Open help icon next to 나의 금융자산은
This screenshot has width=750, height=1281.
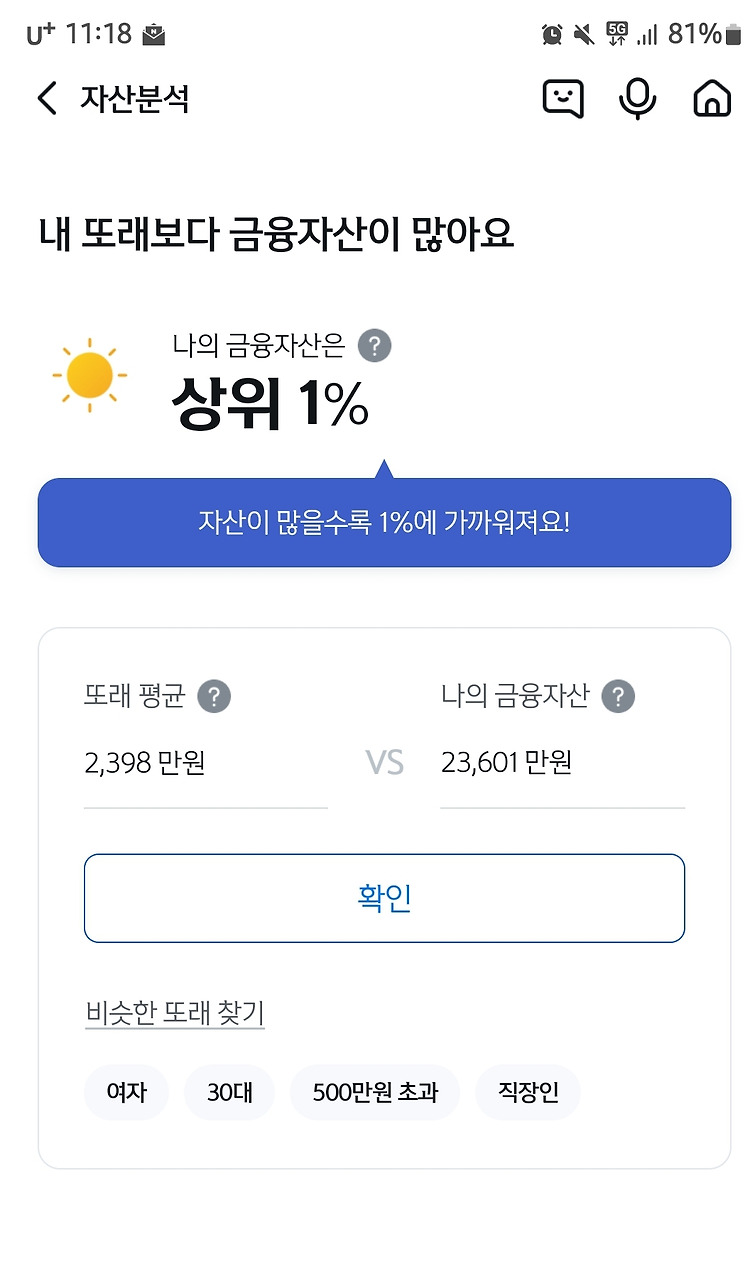click(374, 346)
